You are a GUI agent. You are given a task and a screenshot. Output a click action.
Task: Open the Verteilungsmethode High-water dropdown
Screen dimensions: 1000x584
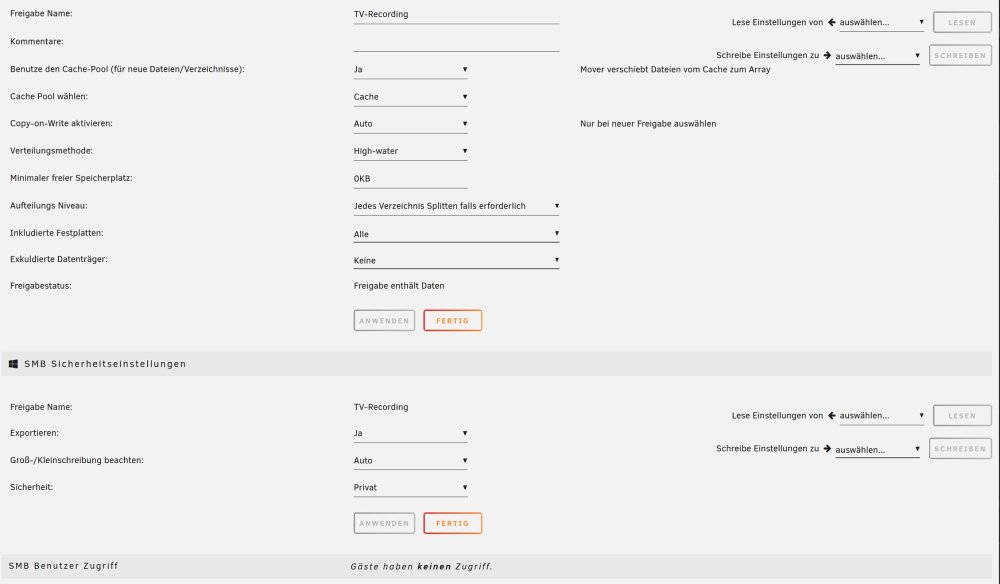tap(410, 151)
